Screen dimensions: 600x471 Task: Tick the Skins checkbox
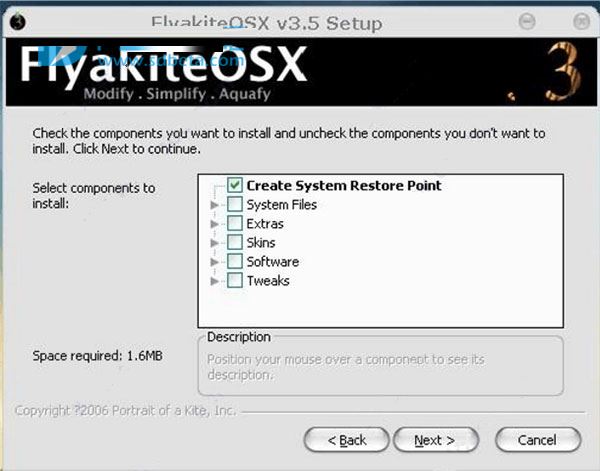coord(235,242)
